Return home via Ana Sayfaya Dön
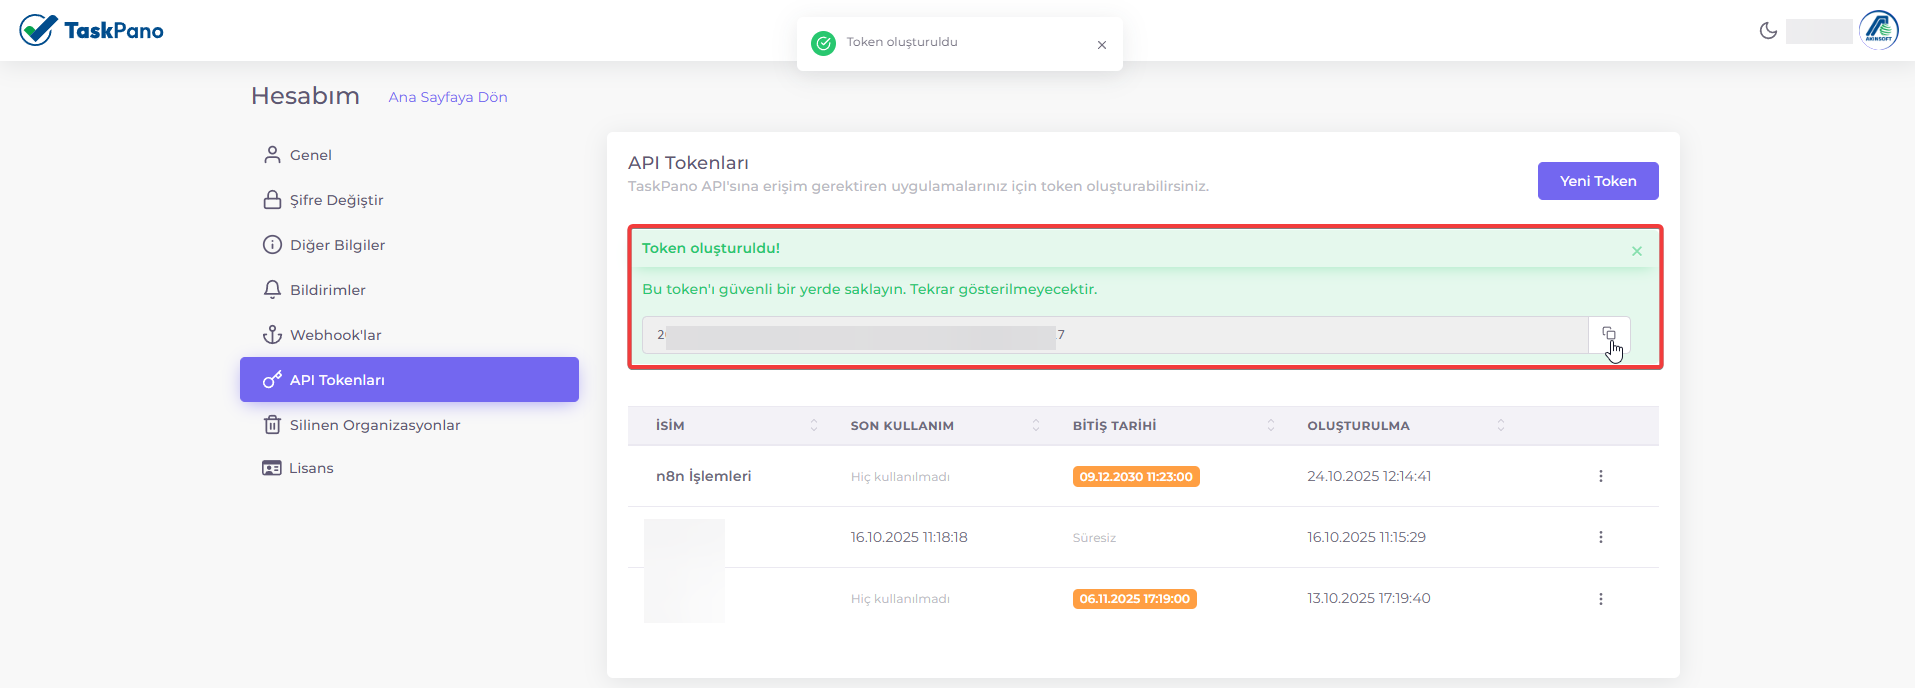The height and width of the screenshot is (688, 1915). point(447,97)
